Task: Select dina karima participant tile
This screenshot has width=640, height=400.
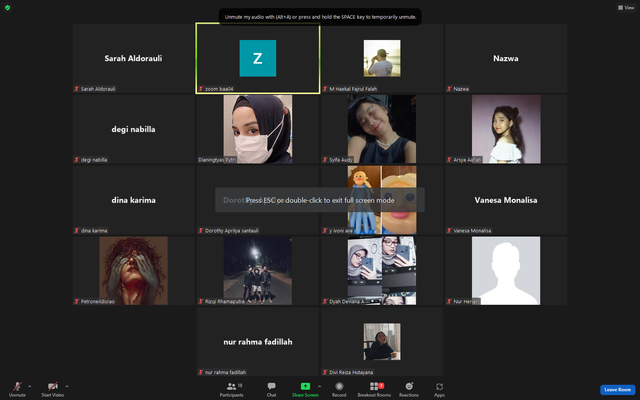Action: 133,200
